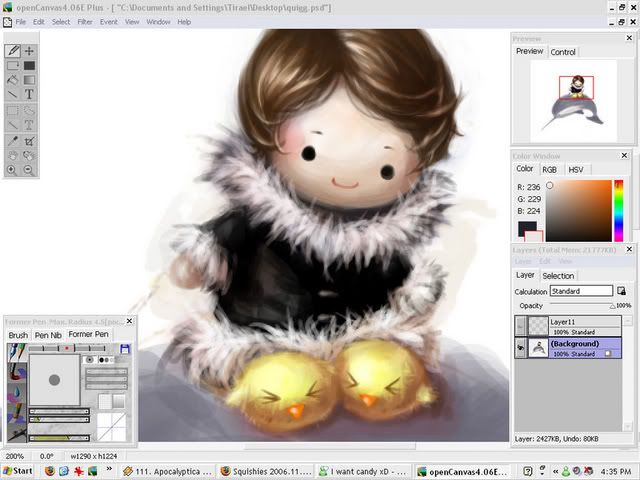The image size is (640, 480).
Task: Click the Layer menu in Layers panel
Action: [x=523, y=261]
